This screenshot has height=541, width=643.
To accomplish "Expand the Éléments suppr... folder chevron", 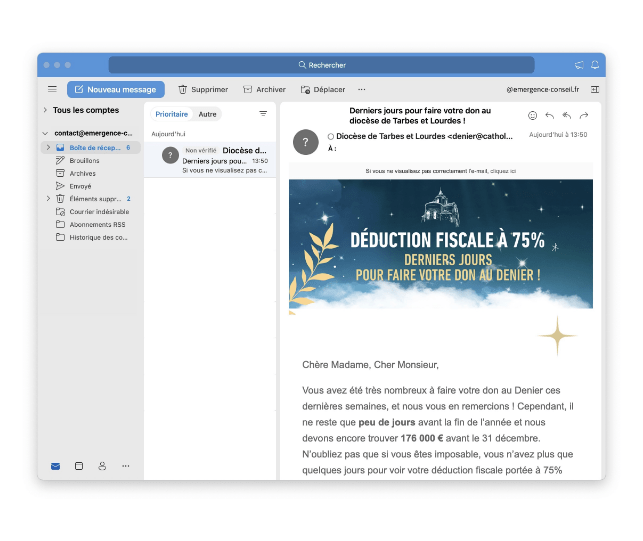I will (48, 199).
